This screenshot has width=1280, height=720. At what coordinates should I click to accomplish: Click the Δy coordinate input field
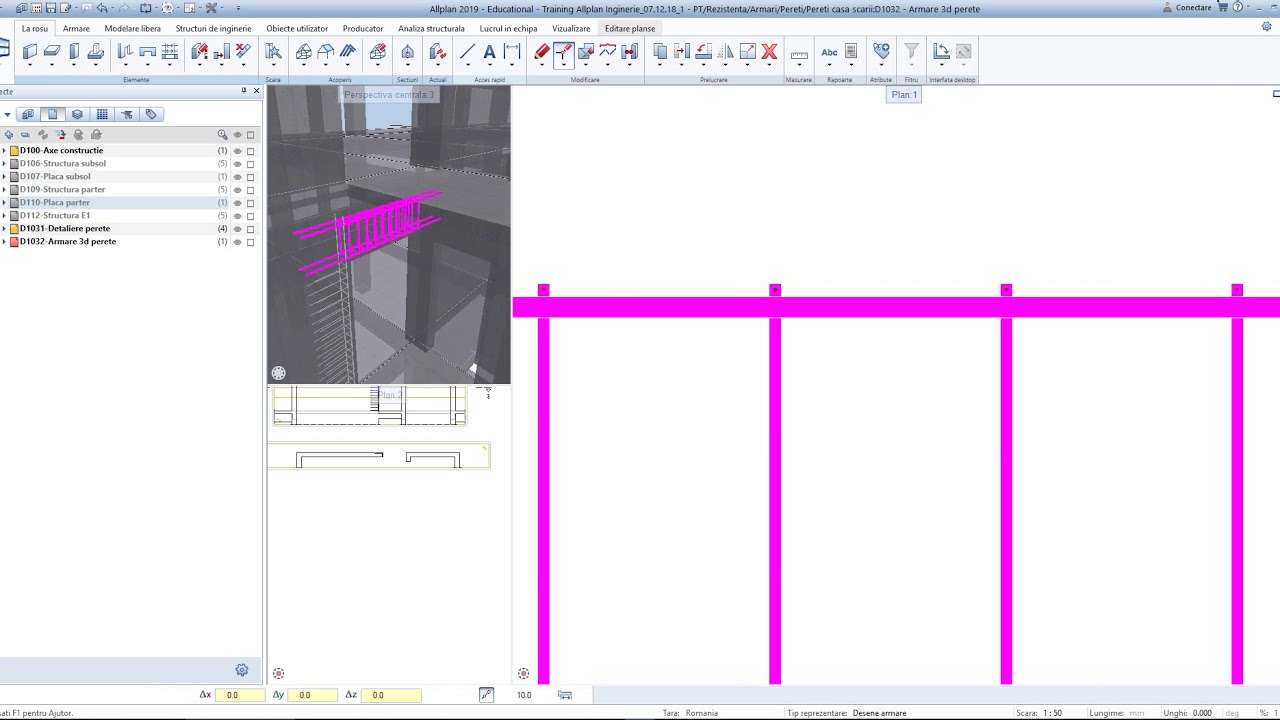tap(314, 695)
